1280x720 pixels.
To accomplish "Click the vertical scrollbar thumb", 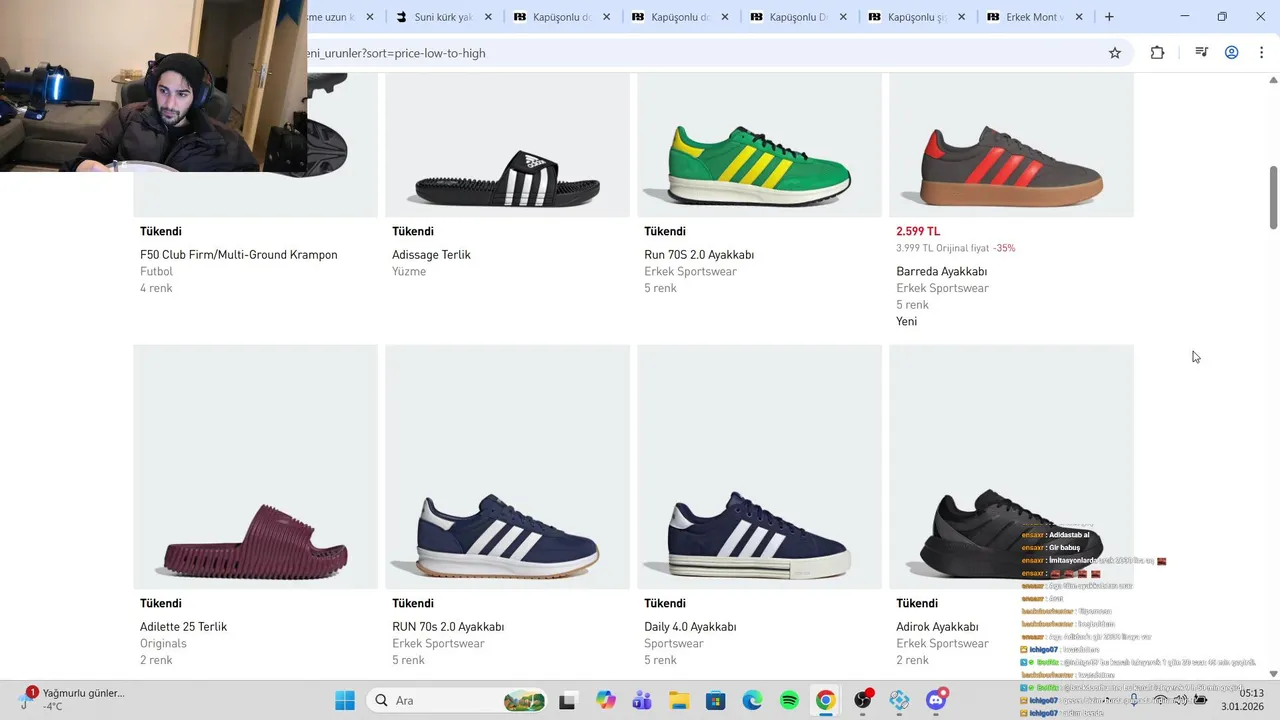I will click(x=1273, y=197).
